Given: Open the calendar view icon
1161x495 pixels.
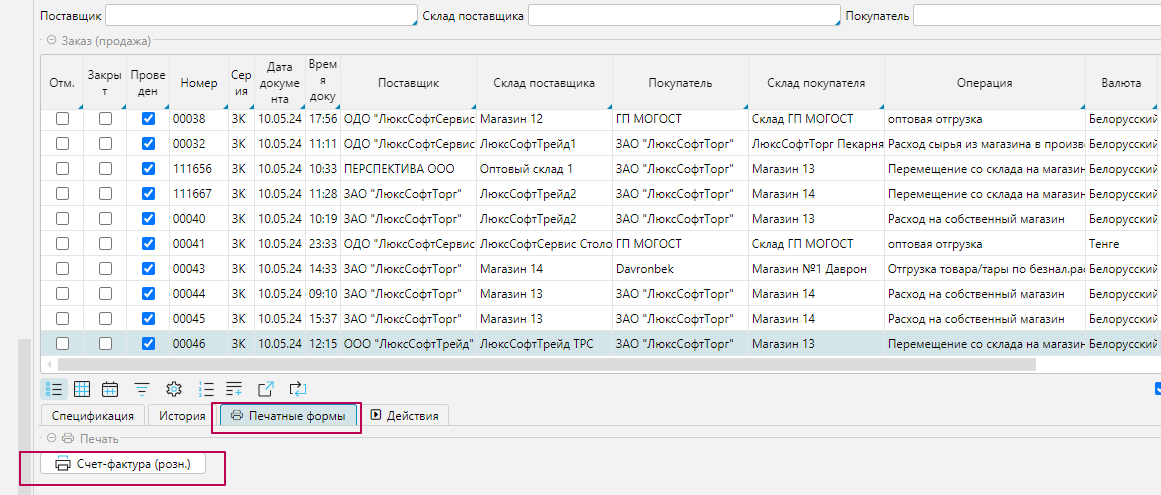Looking at the screenshot, I should (x=110, y=389).
